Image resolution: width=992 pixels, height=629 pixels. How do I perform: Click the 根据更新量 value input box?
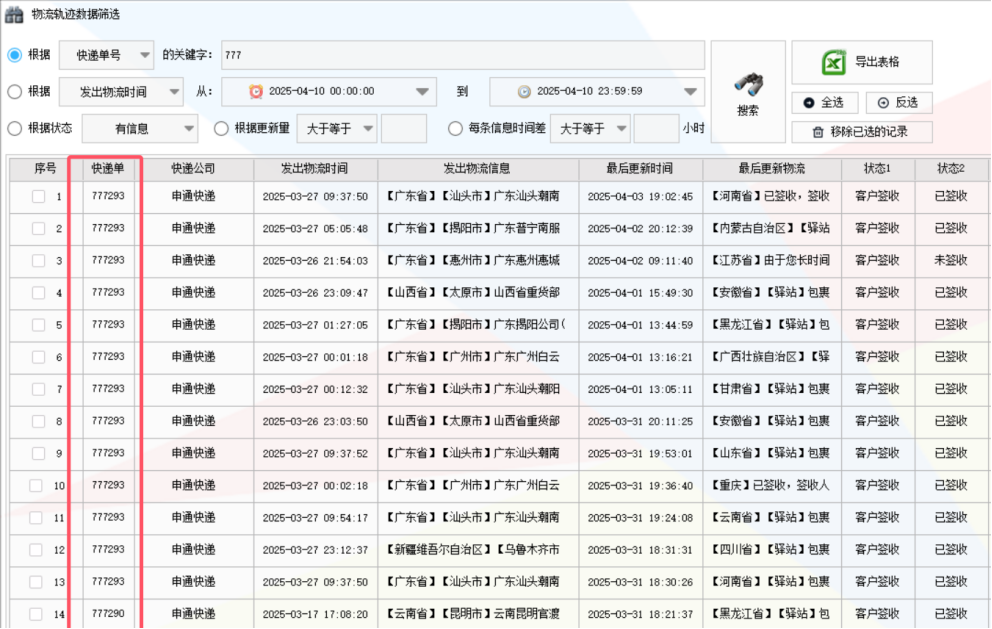coord(404,128)
